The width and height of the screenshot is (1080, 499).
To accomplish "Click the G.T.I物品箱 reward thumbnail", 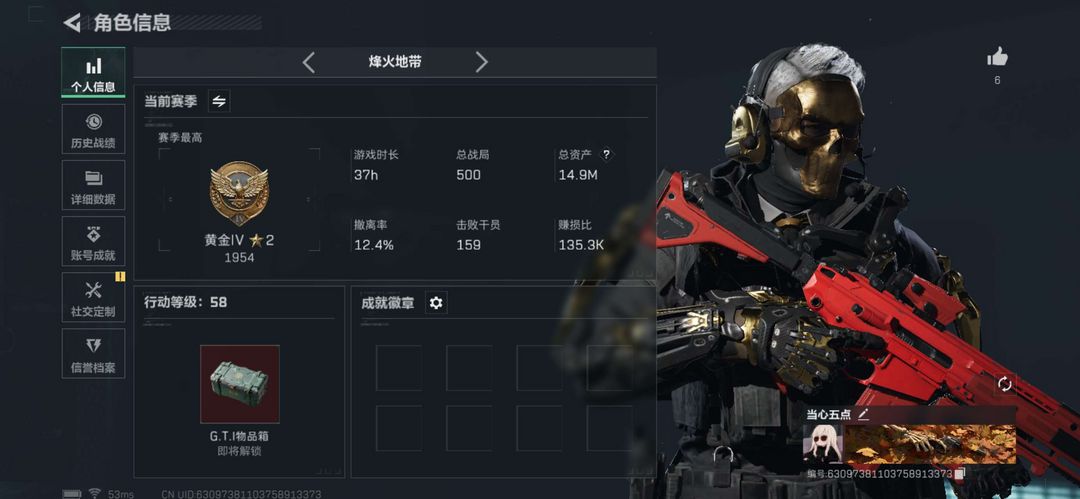I will [240, 384].
